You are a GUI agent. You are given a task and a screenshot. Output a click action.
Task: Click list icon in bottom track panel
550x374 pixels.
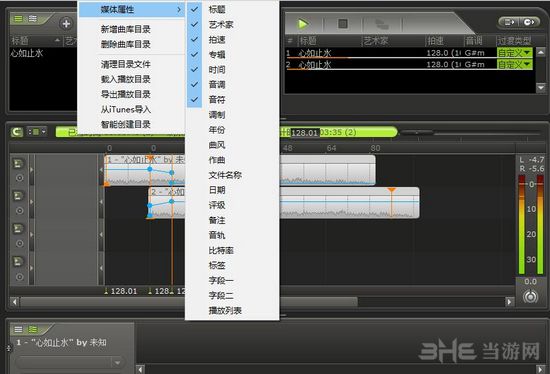(x=18, y=329)
